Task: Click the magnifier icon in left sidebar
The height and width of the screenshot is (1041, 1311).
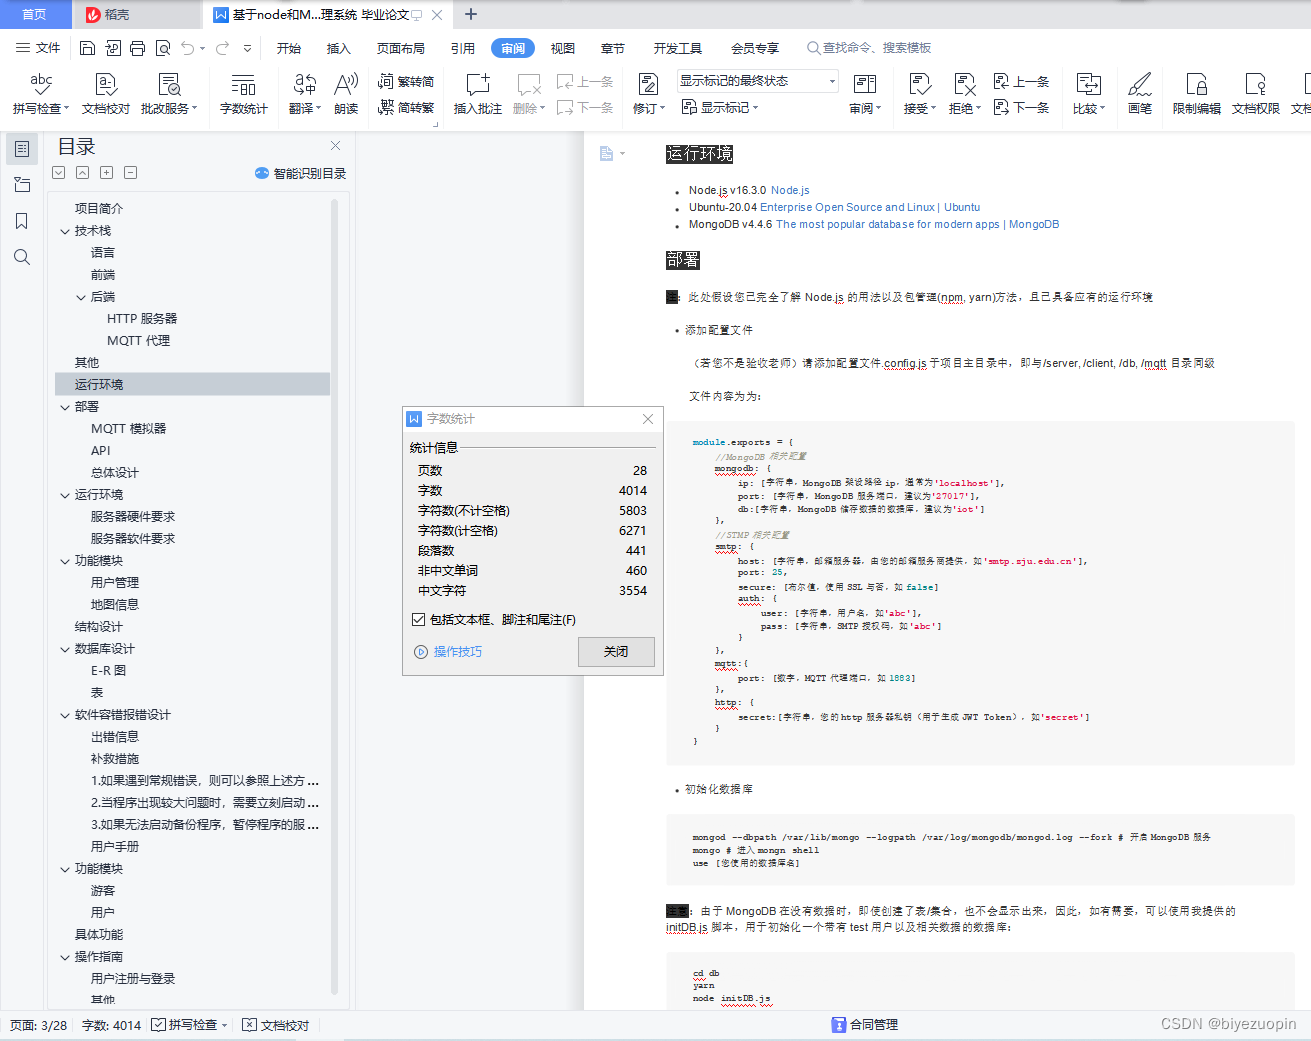Action: 22,257
